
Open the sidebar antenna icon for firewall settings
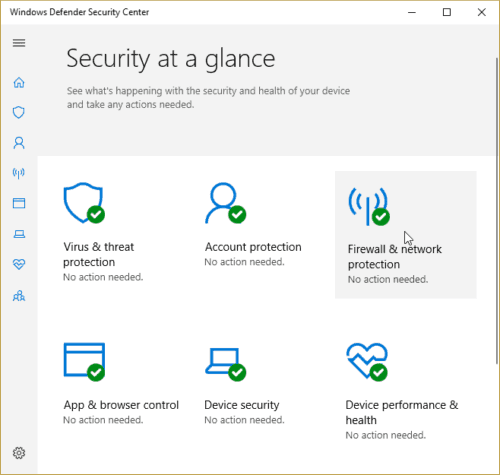click(19, 173)
